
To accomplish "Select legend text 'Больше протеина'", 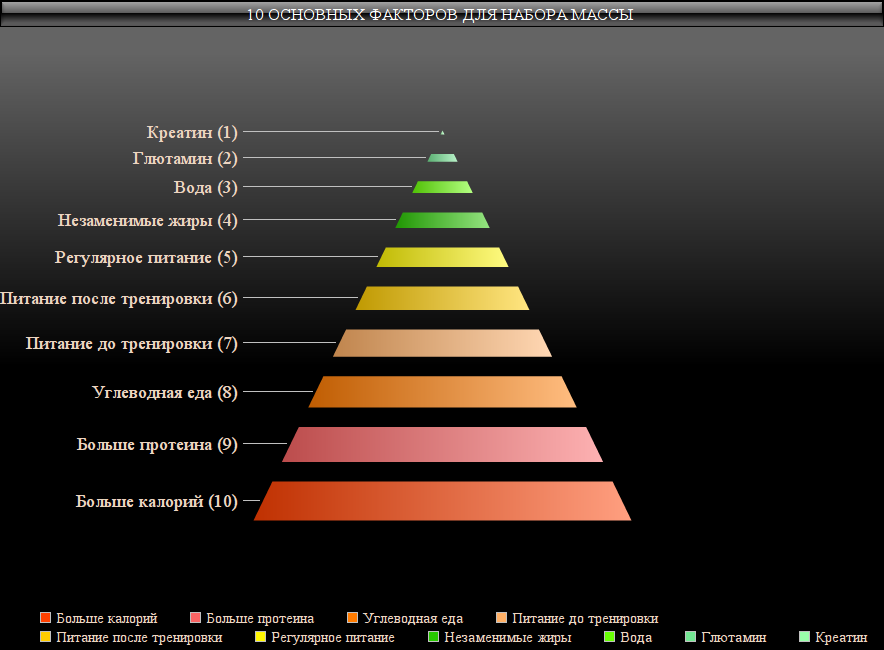I will pos(260,618).
